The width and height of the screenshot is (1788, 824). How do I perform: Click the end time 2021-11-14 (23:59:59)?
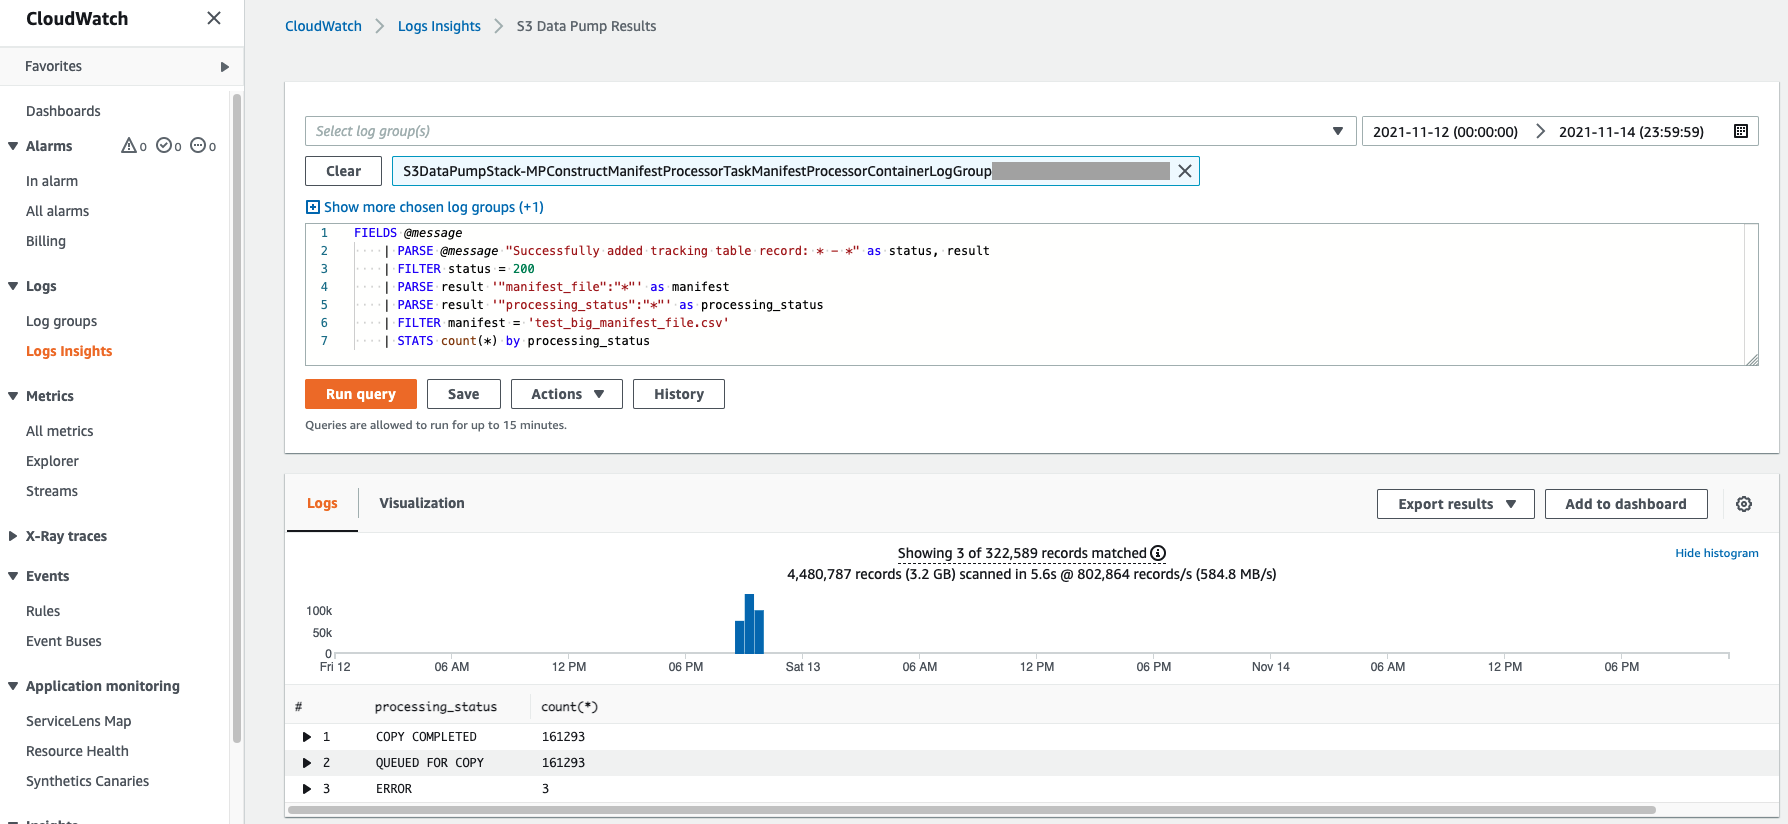tap(1631, 132)
